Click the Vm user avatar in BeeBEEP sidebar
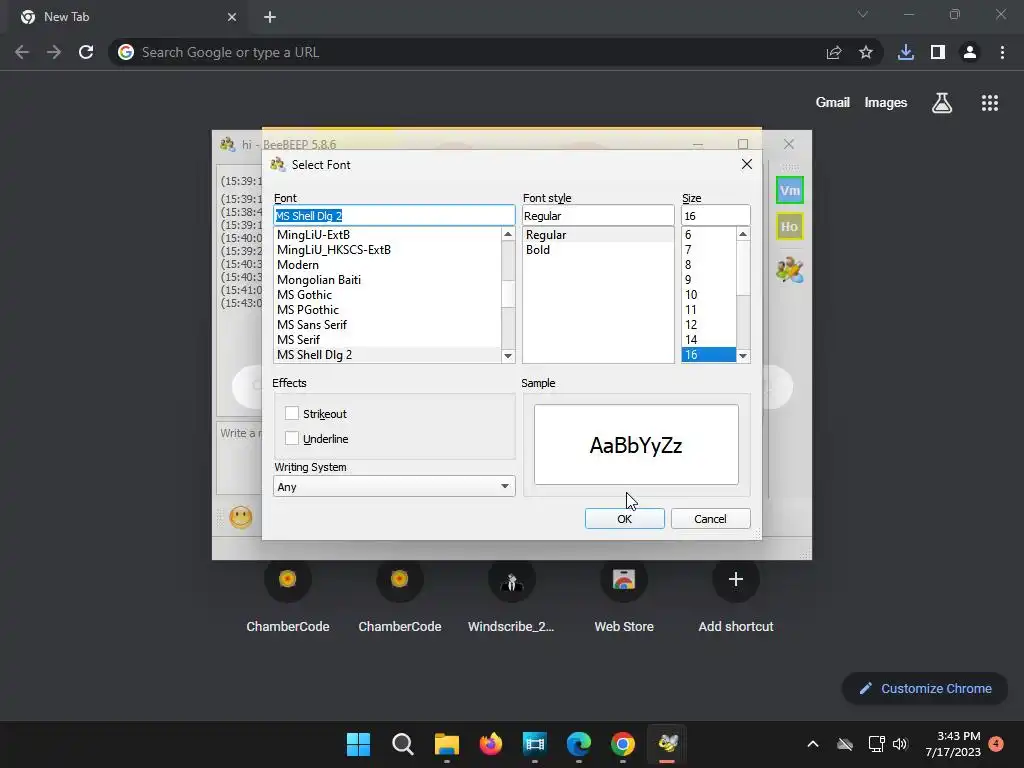Image resolution: width=1024 pixels, height=768 pixels. click(x=790, y=191)
